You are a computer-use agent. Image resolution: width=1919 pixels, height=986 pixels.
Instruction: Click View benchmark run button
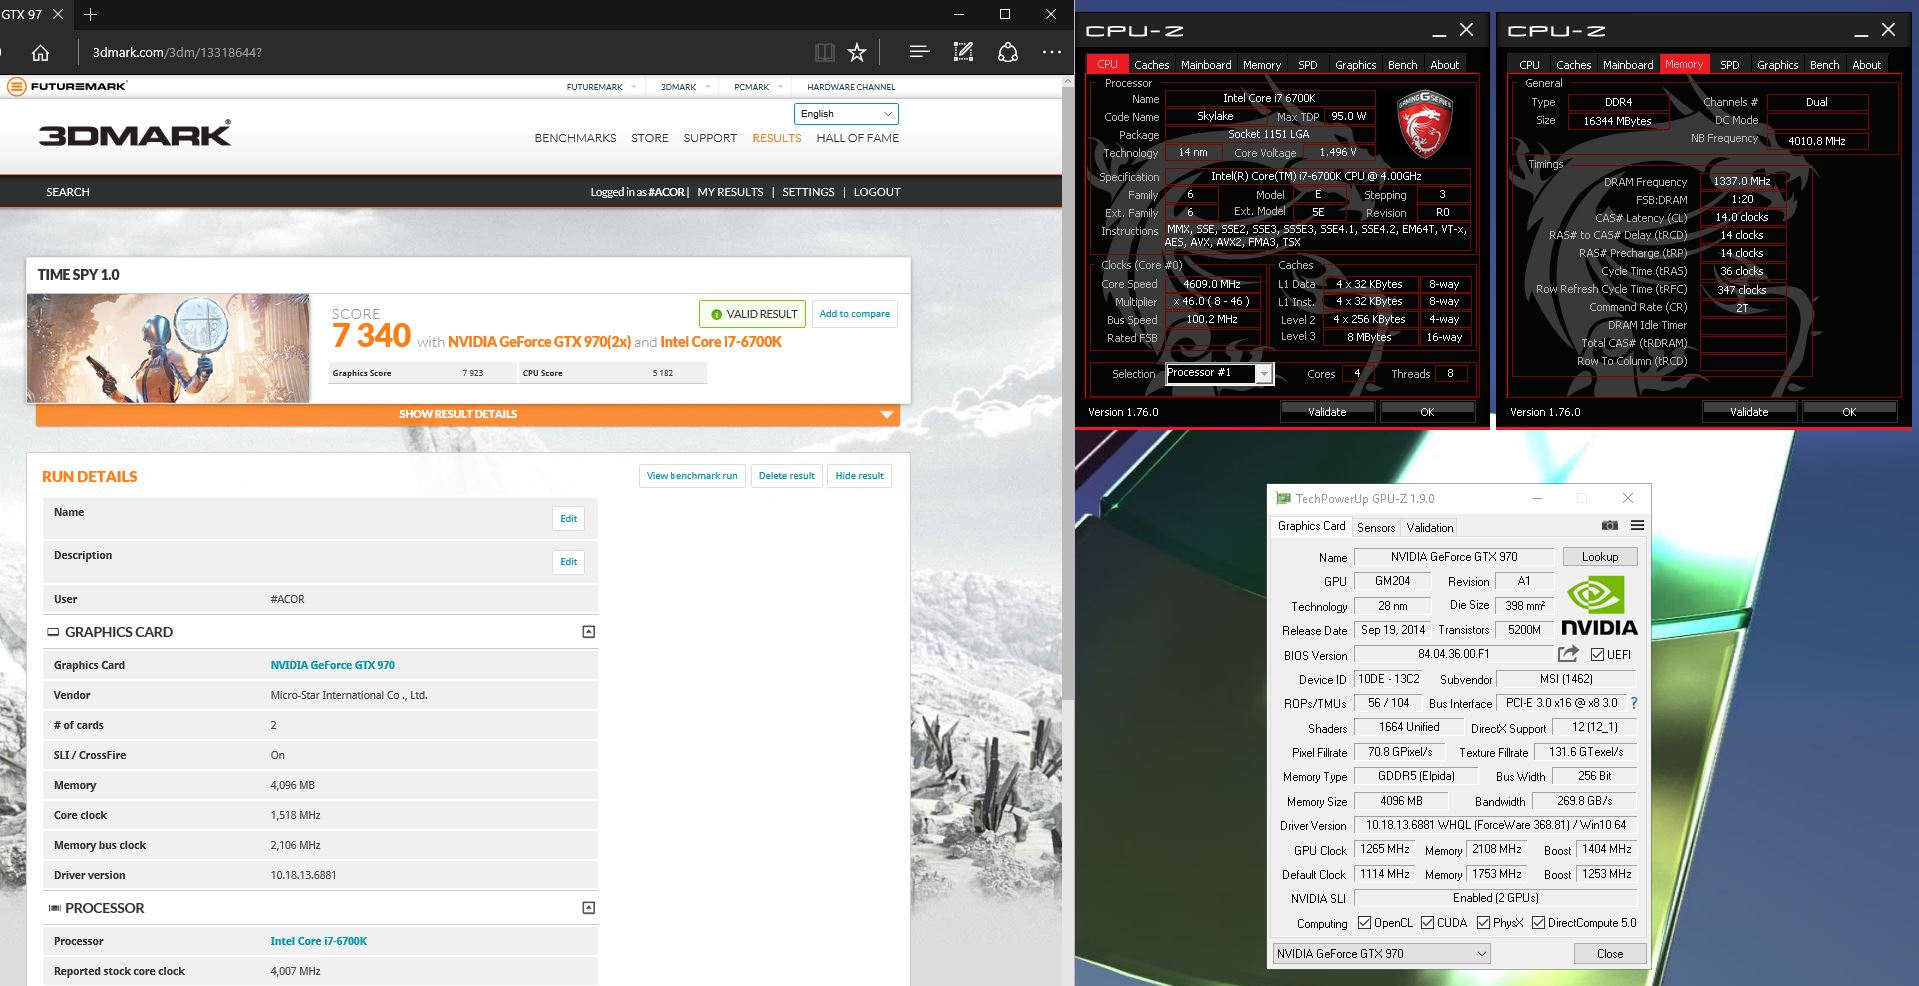click(x=692, y=476)
